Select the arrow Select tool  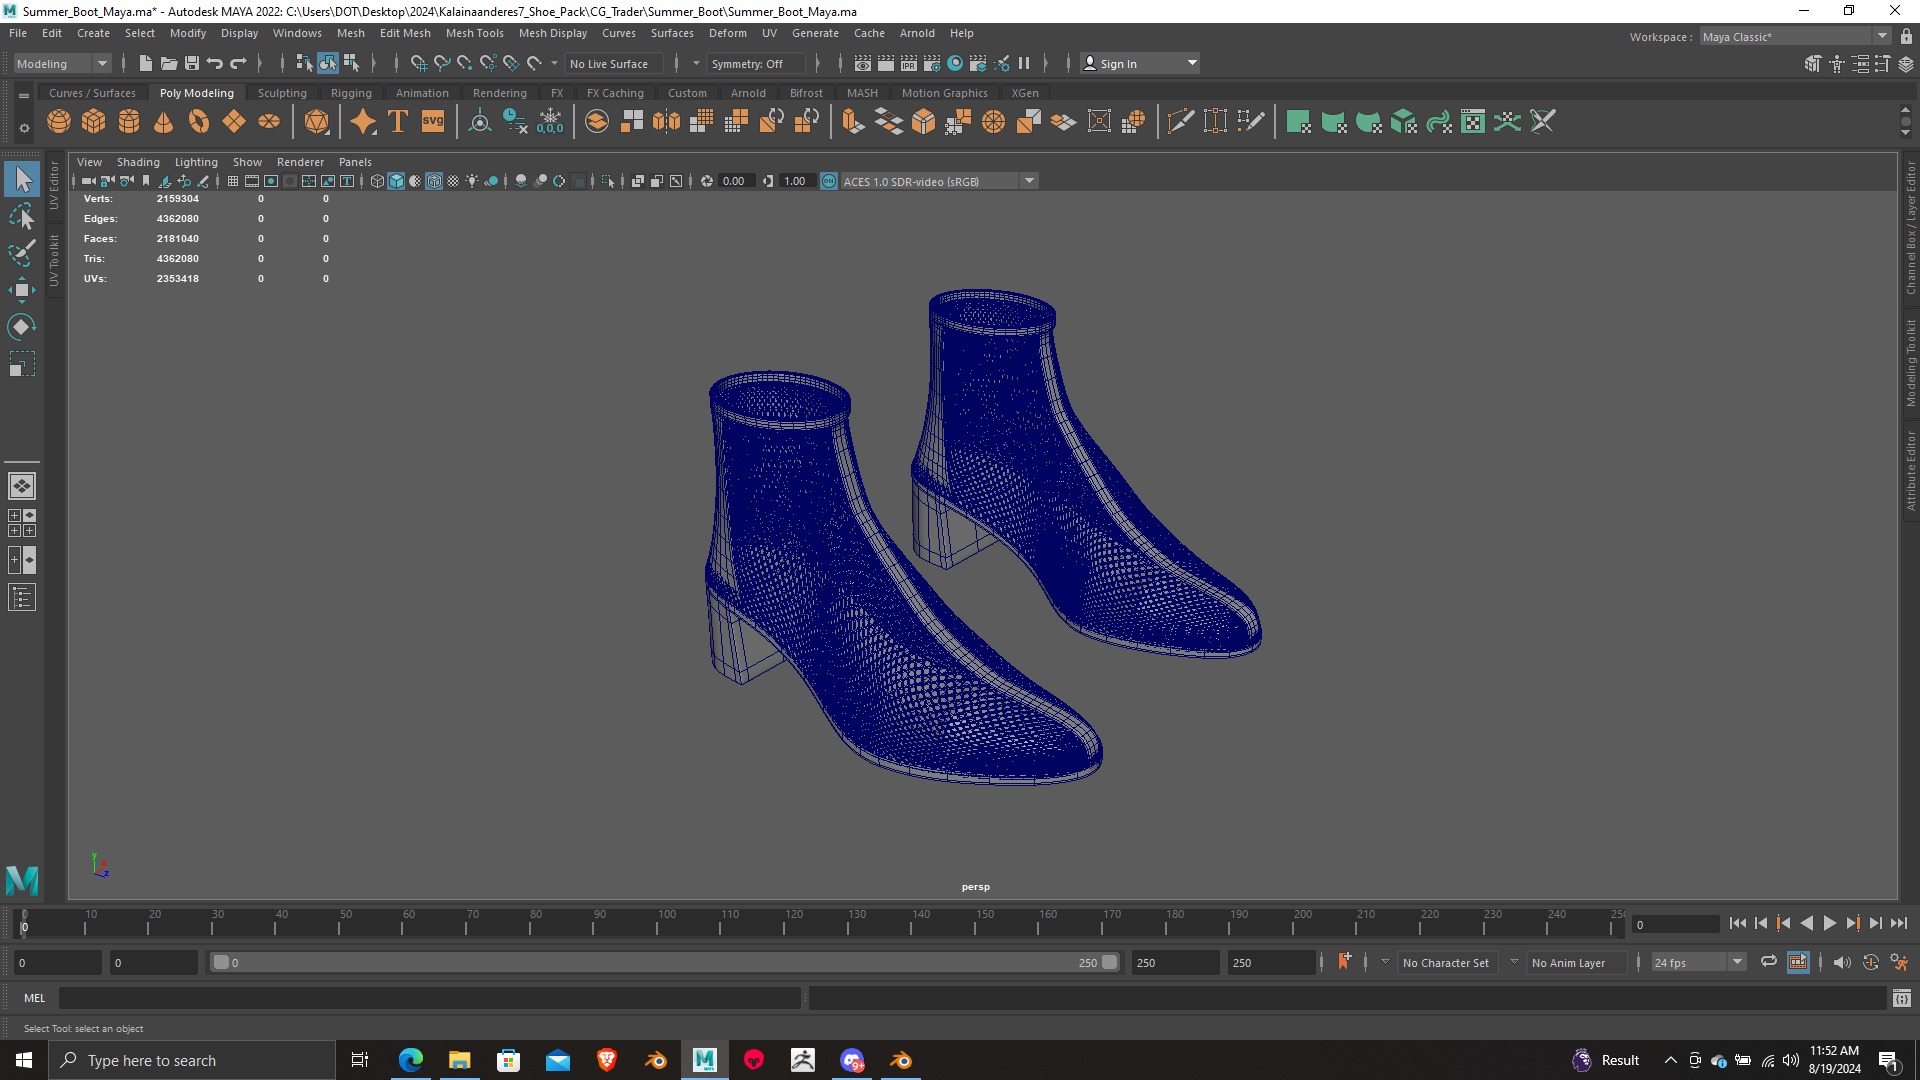pyautogui.click(x=22, y=180)
